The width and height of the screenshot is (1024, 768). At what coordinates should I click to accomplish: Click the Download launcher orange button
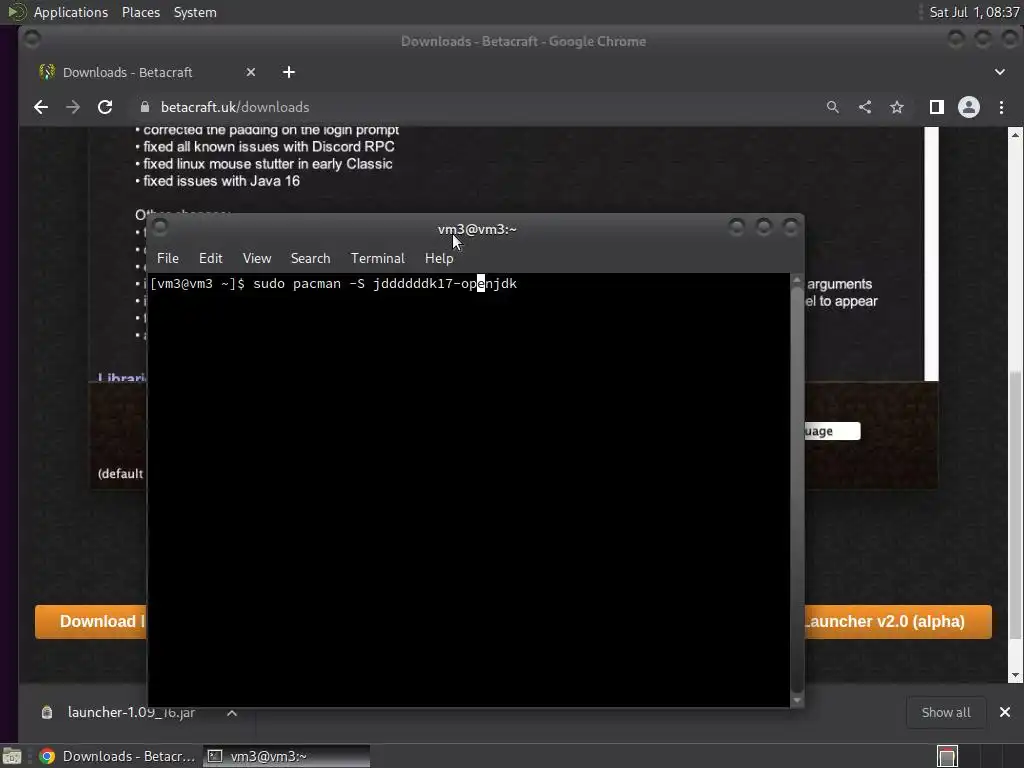(x=91, y=621)
